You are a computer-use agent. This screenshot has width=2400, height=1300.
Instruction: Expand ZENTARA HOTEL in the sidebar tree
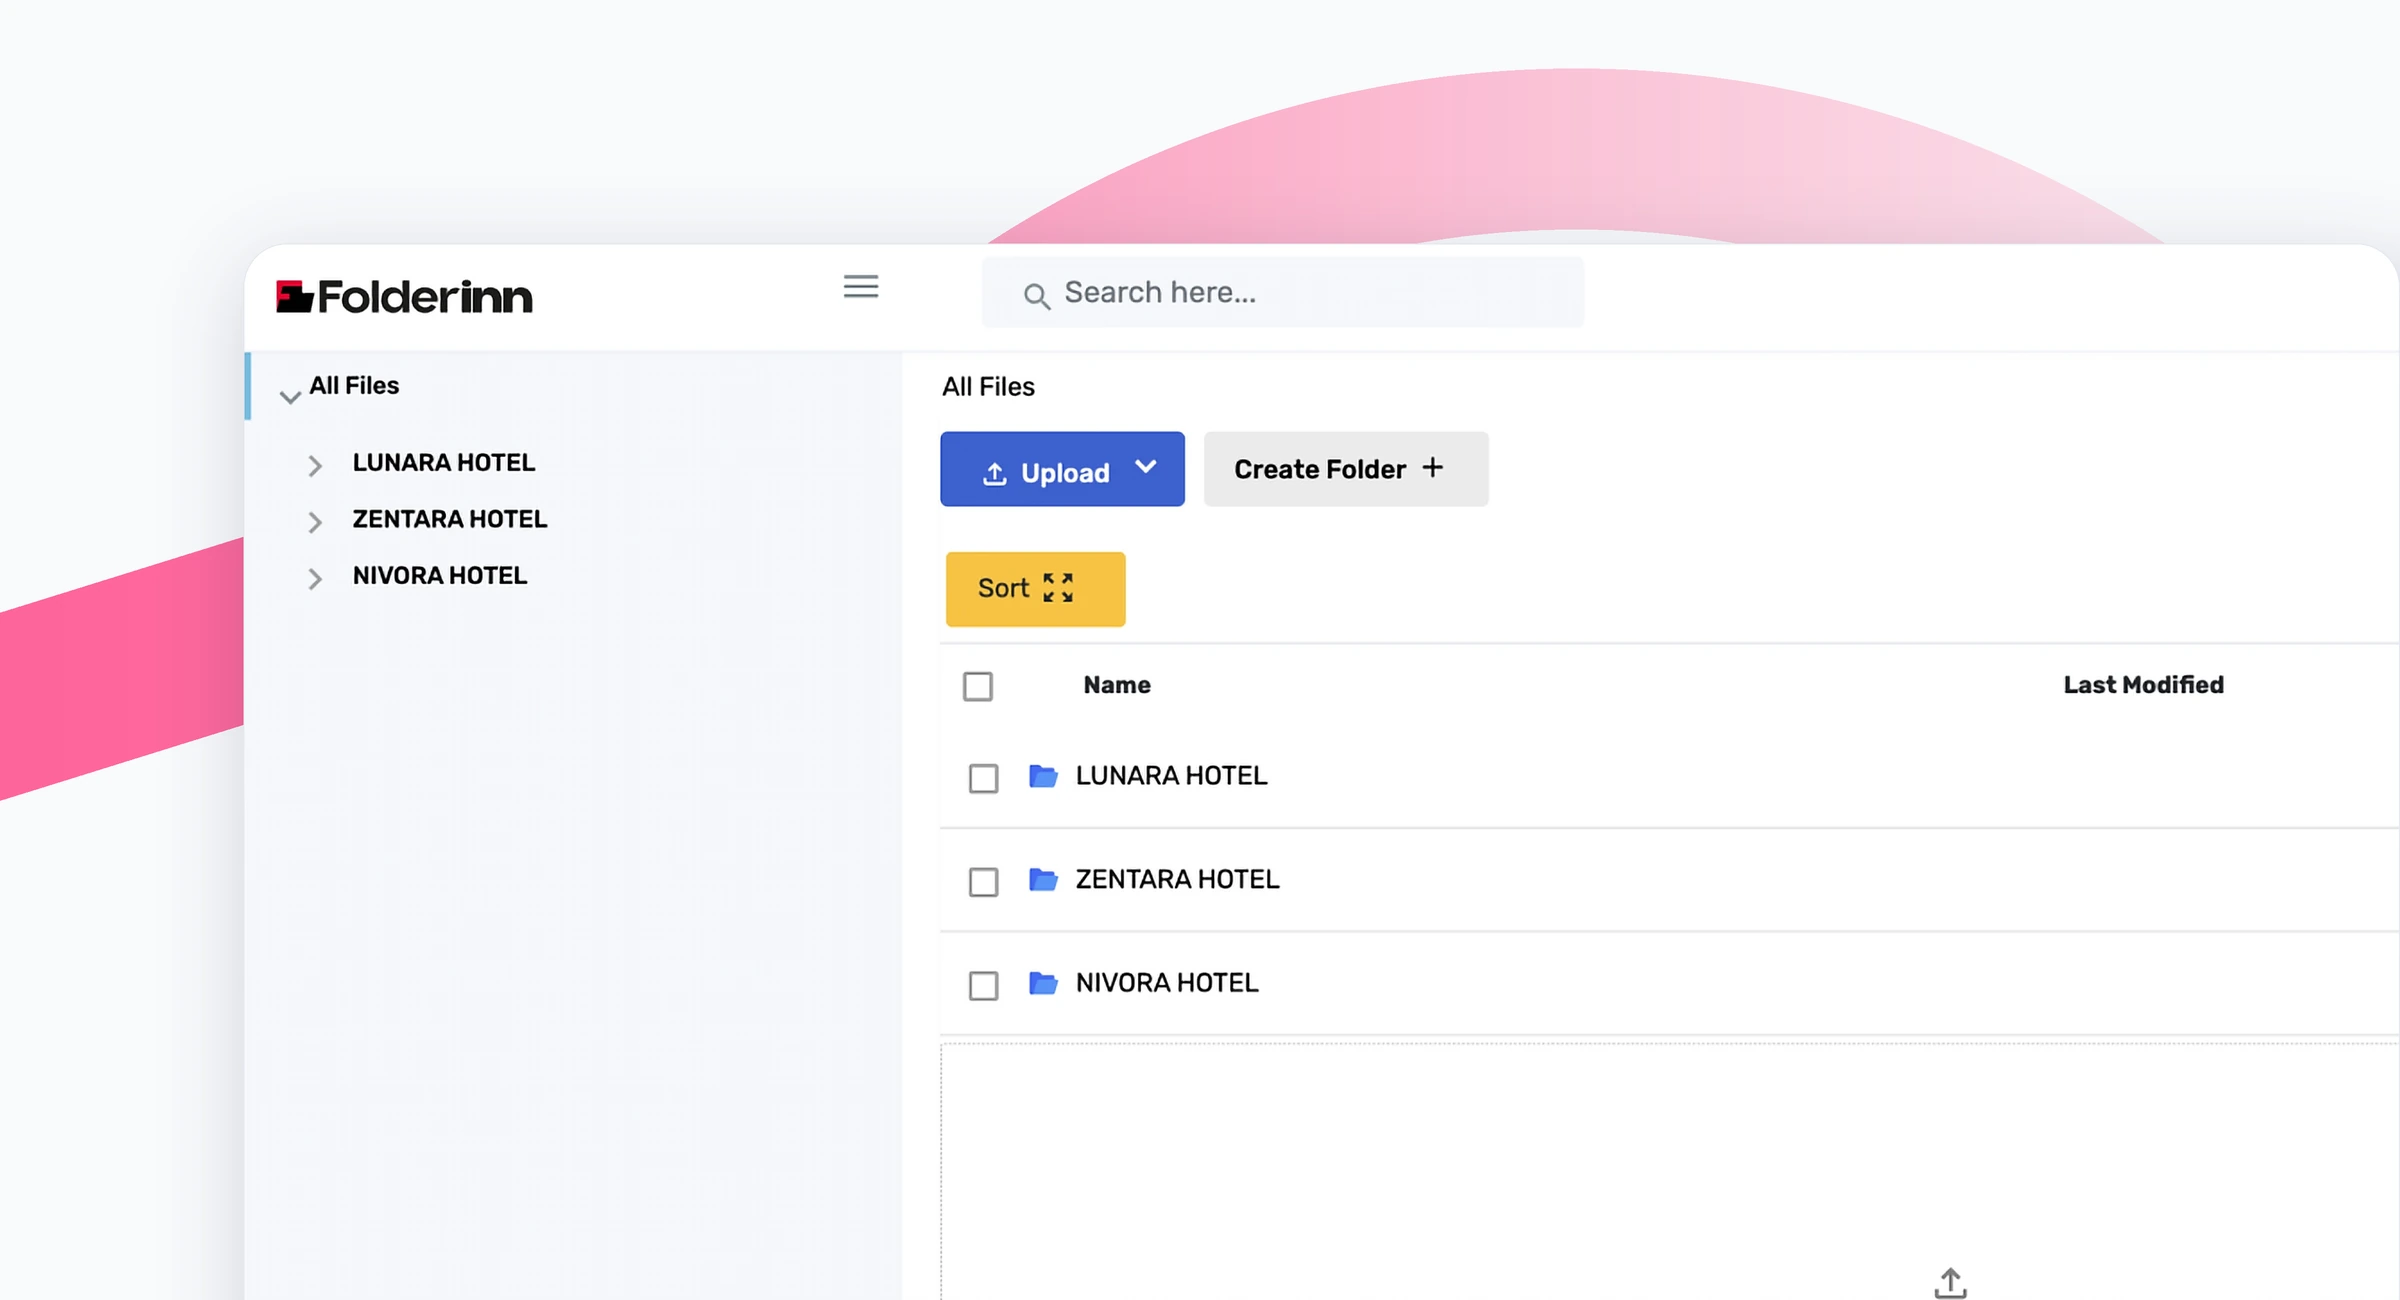pos(315,522)
